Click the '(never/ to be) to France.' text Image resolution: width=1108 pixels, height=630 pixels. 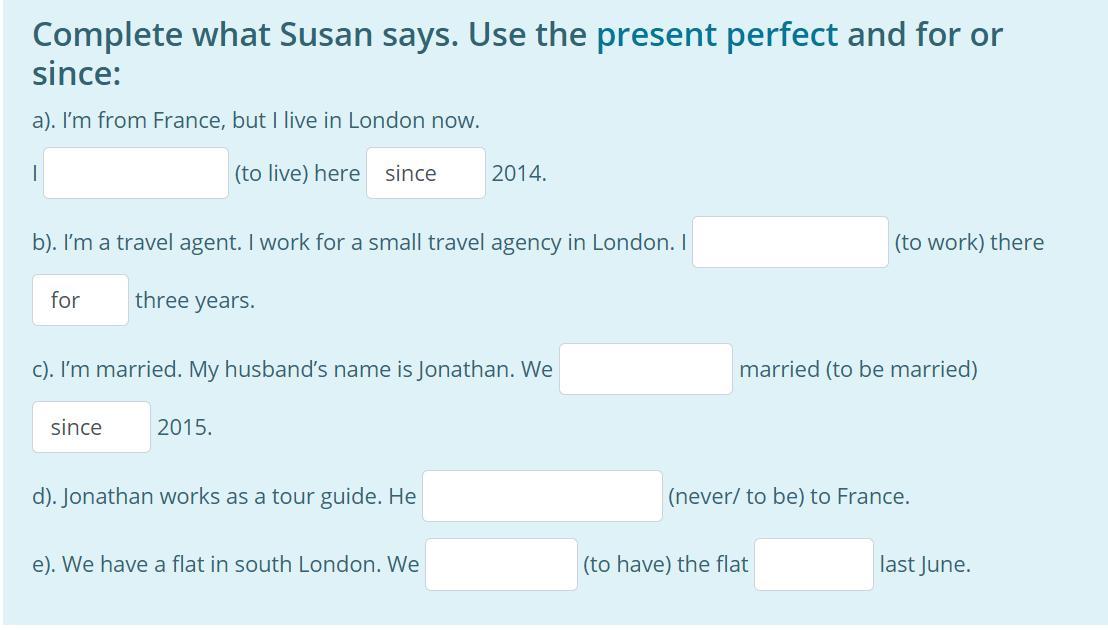789,497
